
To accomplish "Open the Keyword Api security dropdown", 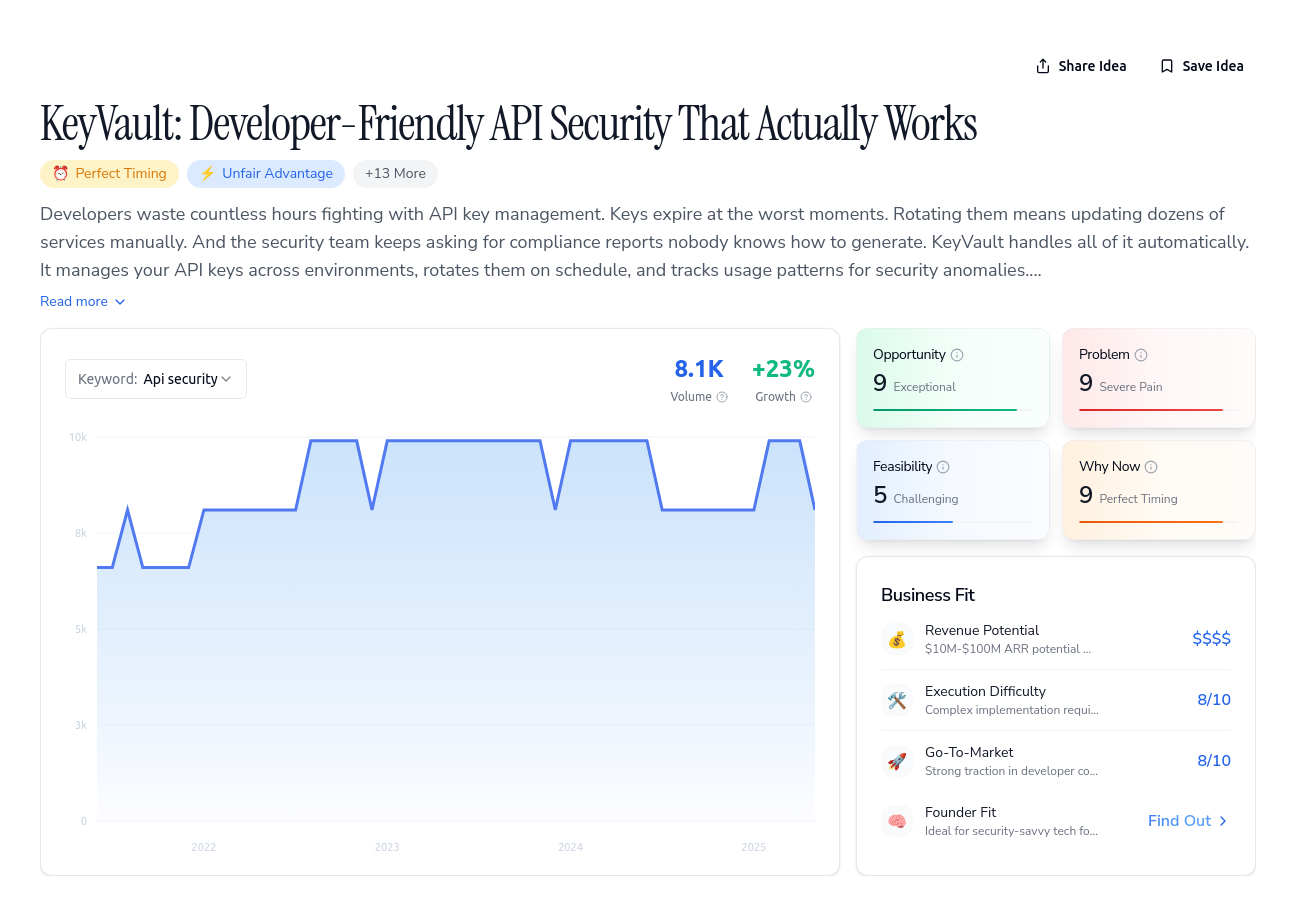I will [156, 379].
